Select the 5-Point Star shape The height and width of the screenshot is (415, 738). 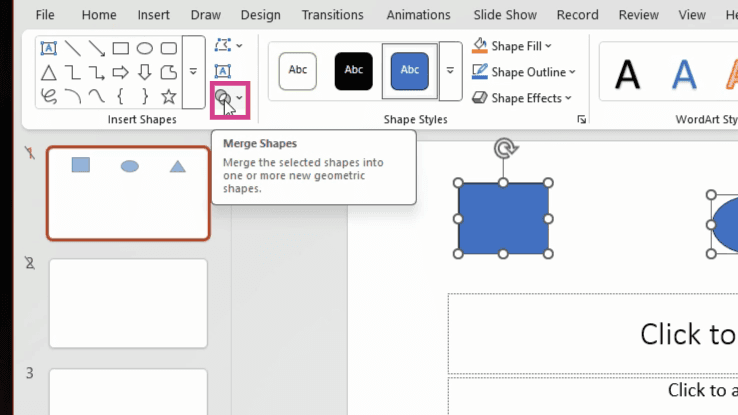(168, 96)
